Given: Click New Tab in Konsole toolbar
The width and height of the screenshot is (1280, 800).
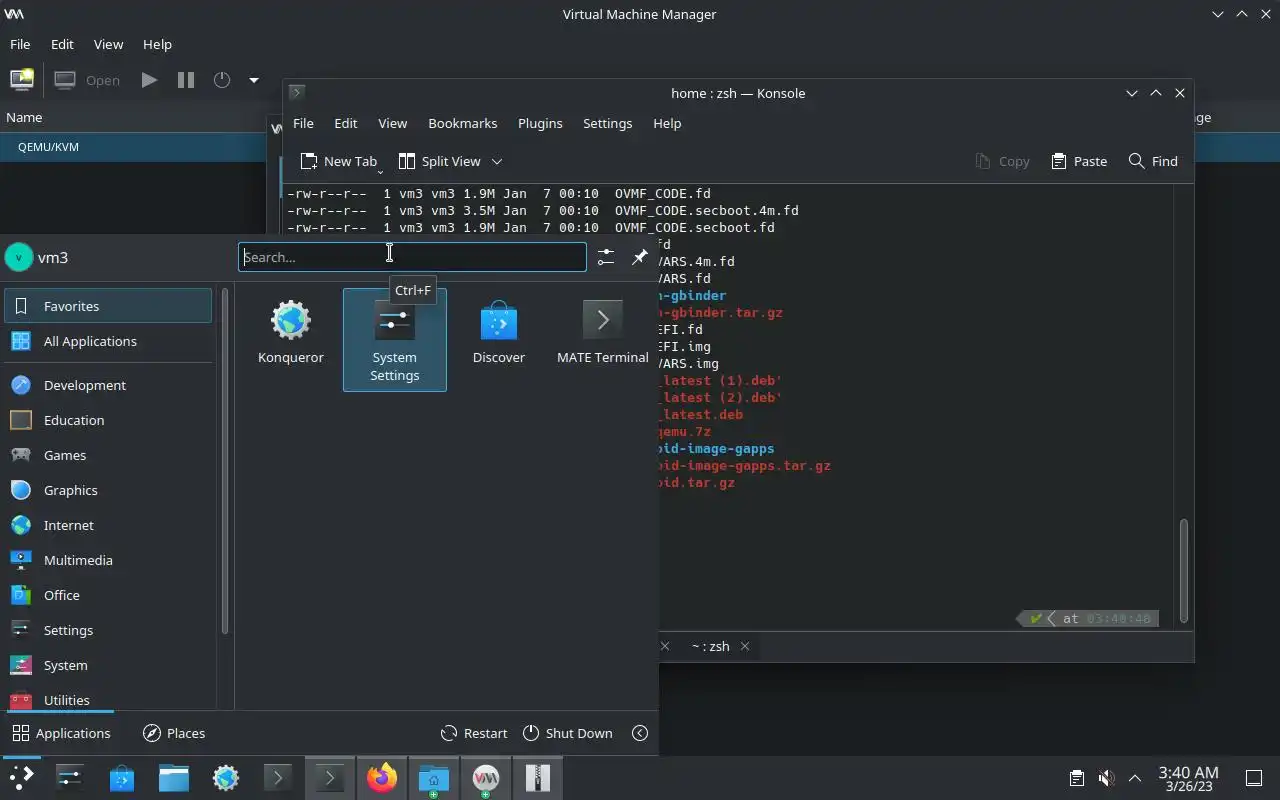Looking at the screenshot, I should [339, 161].
